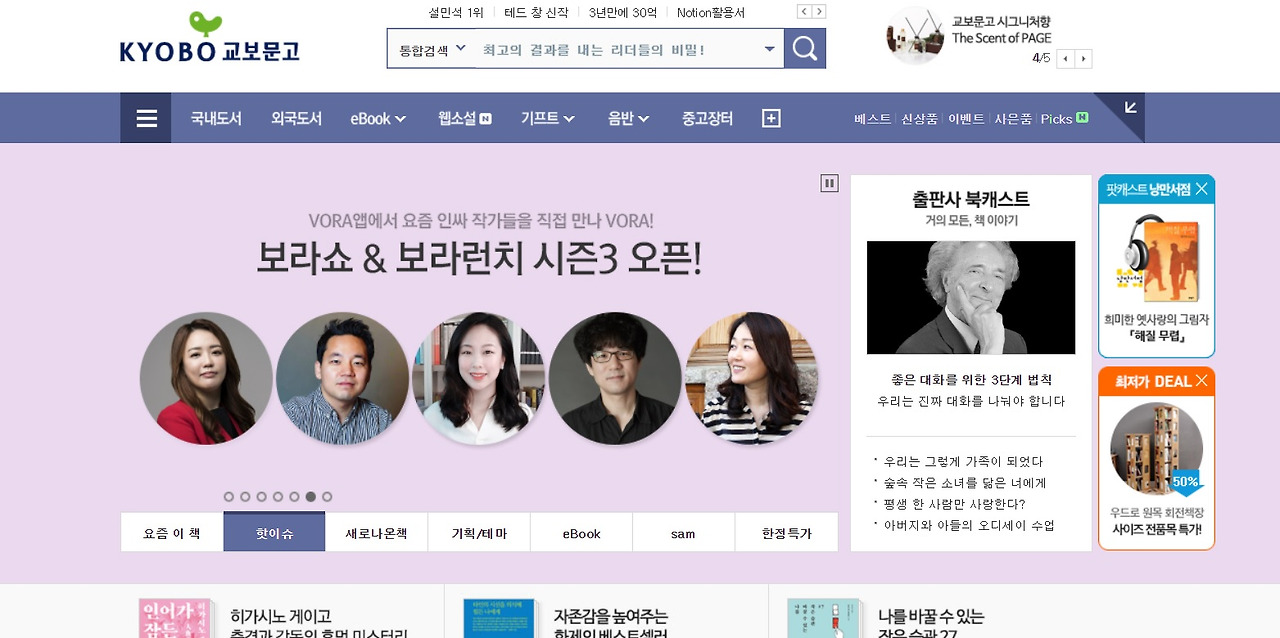Open the 국내도서 menu
The height and width of the screenshot is (638, 1280).
click(216, 118)
